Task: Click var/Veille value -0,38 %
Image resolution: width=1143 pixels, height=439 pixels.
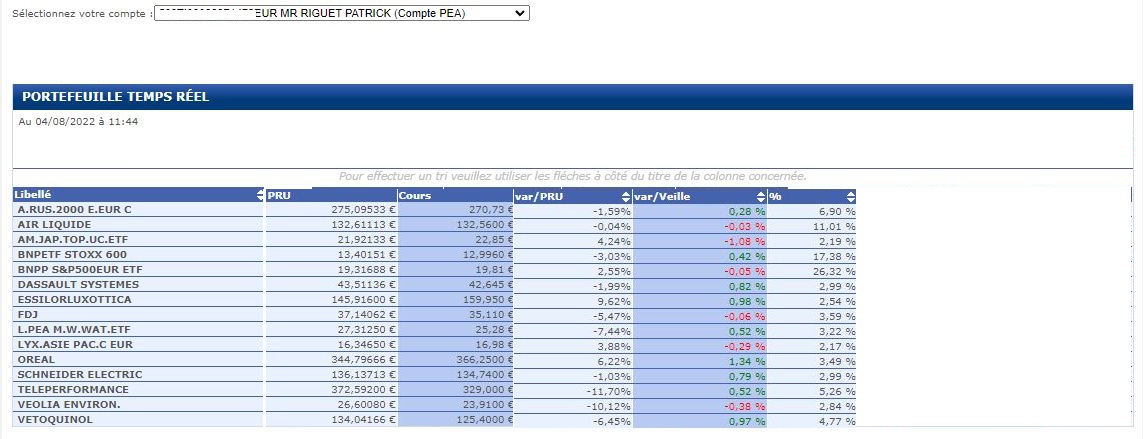Action: click(x=747, y=406)
